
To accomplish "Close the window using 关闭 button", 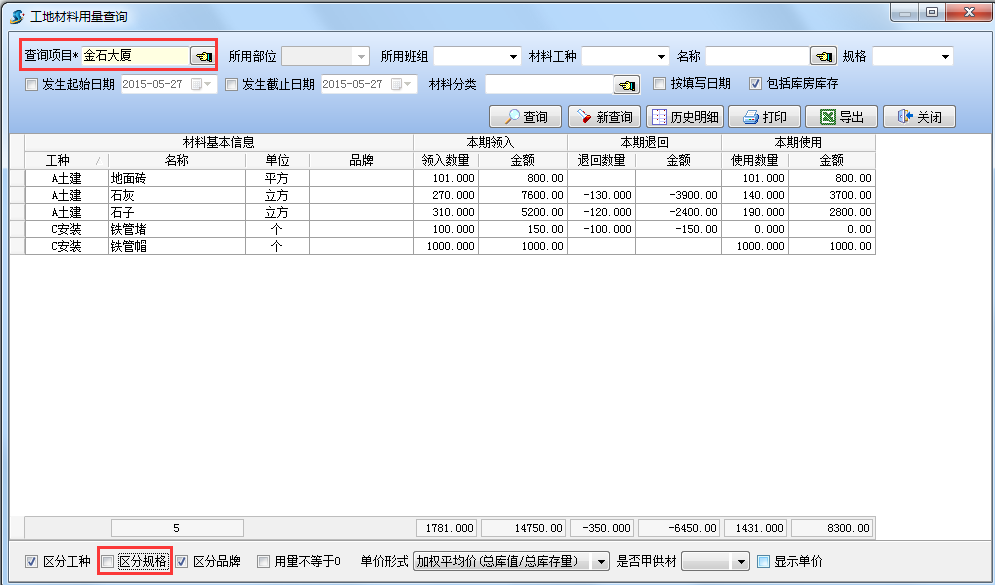I will [x=919, y=117].
